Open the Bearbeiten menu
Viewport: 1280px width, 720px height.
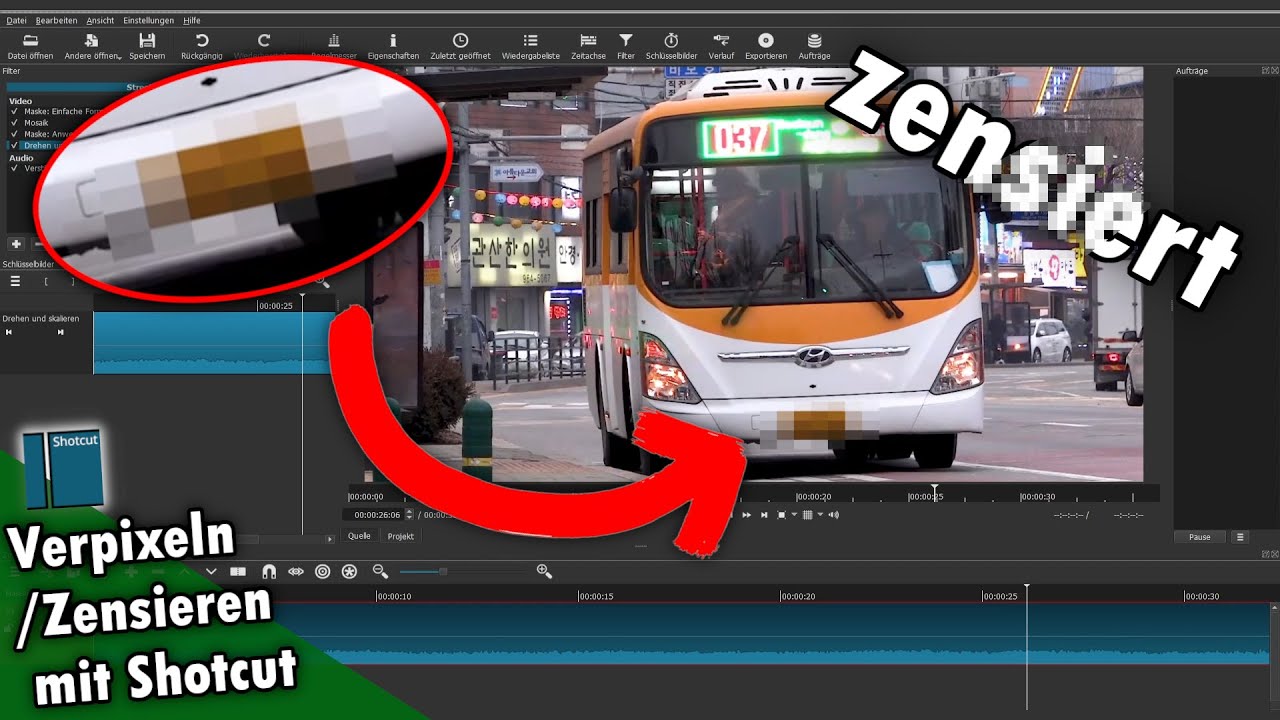pos(56,20)
